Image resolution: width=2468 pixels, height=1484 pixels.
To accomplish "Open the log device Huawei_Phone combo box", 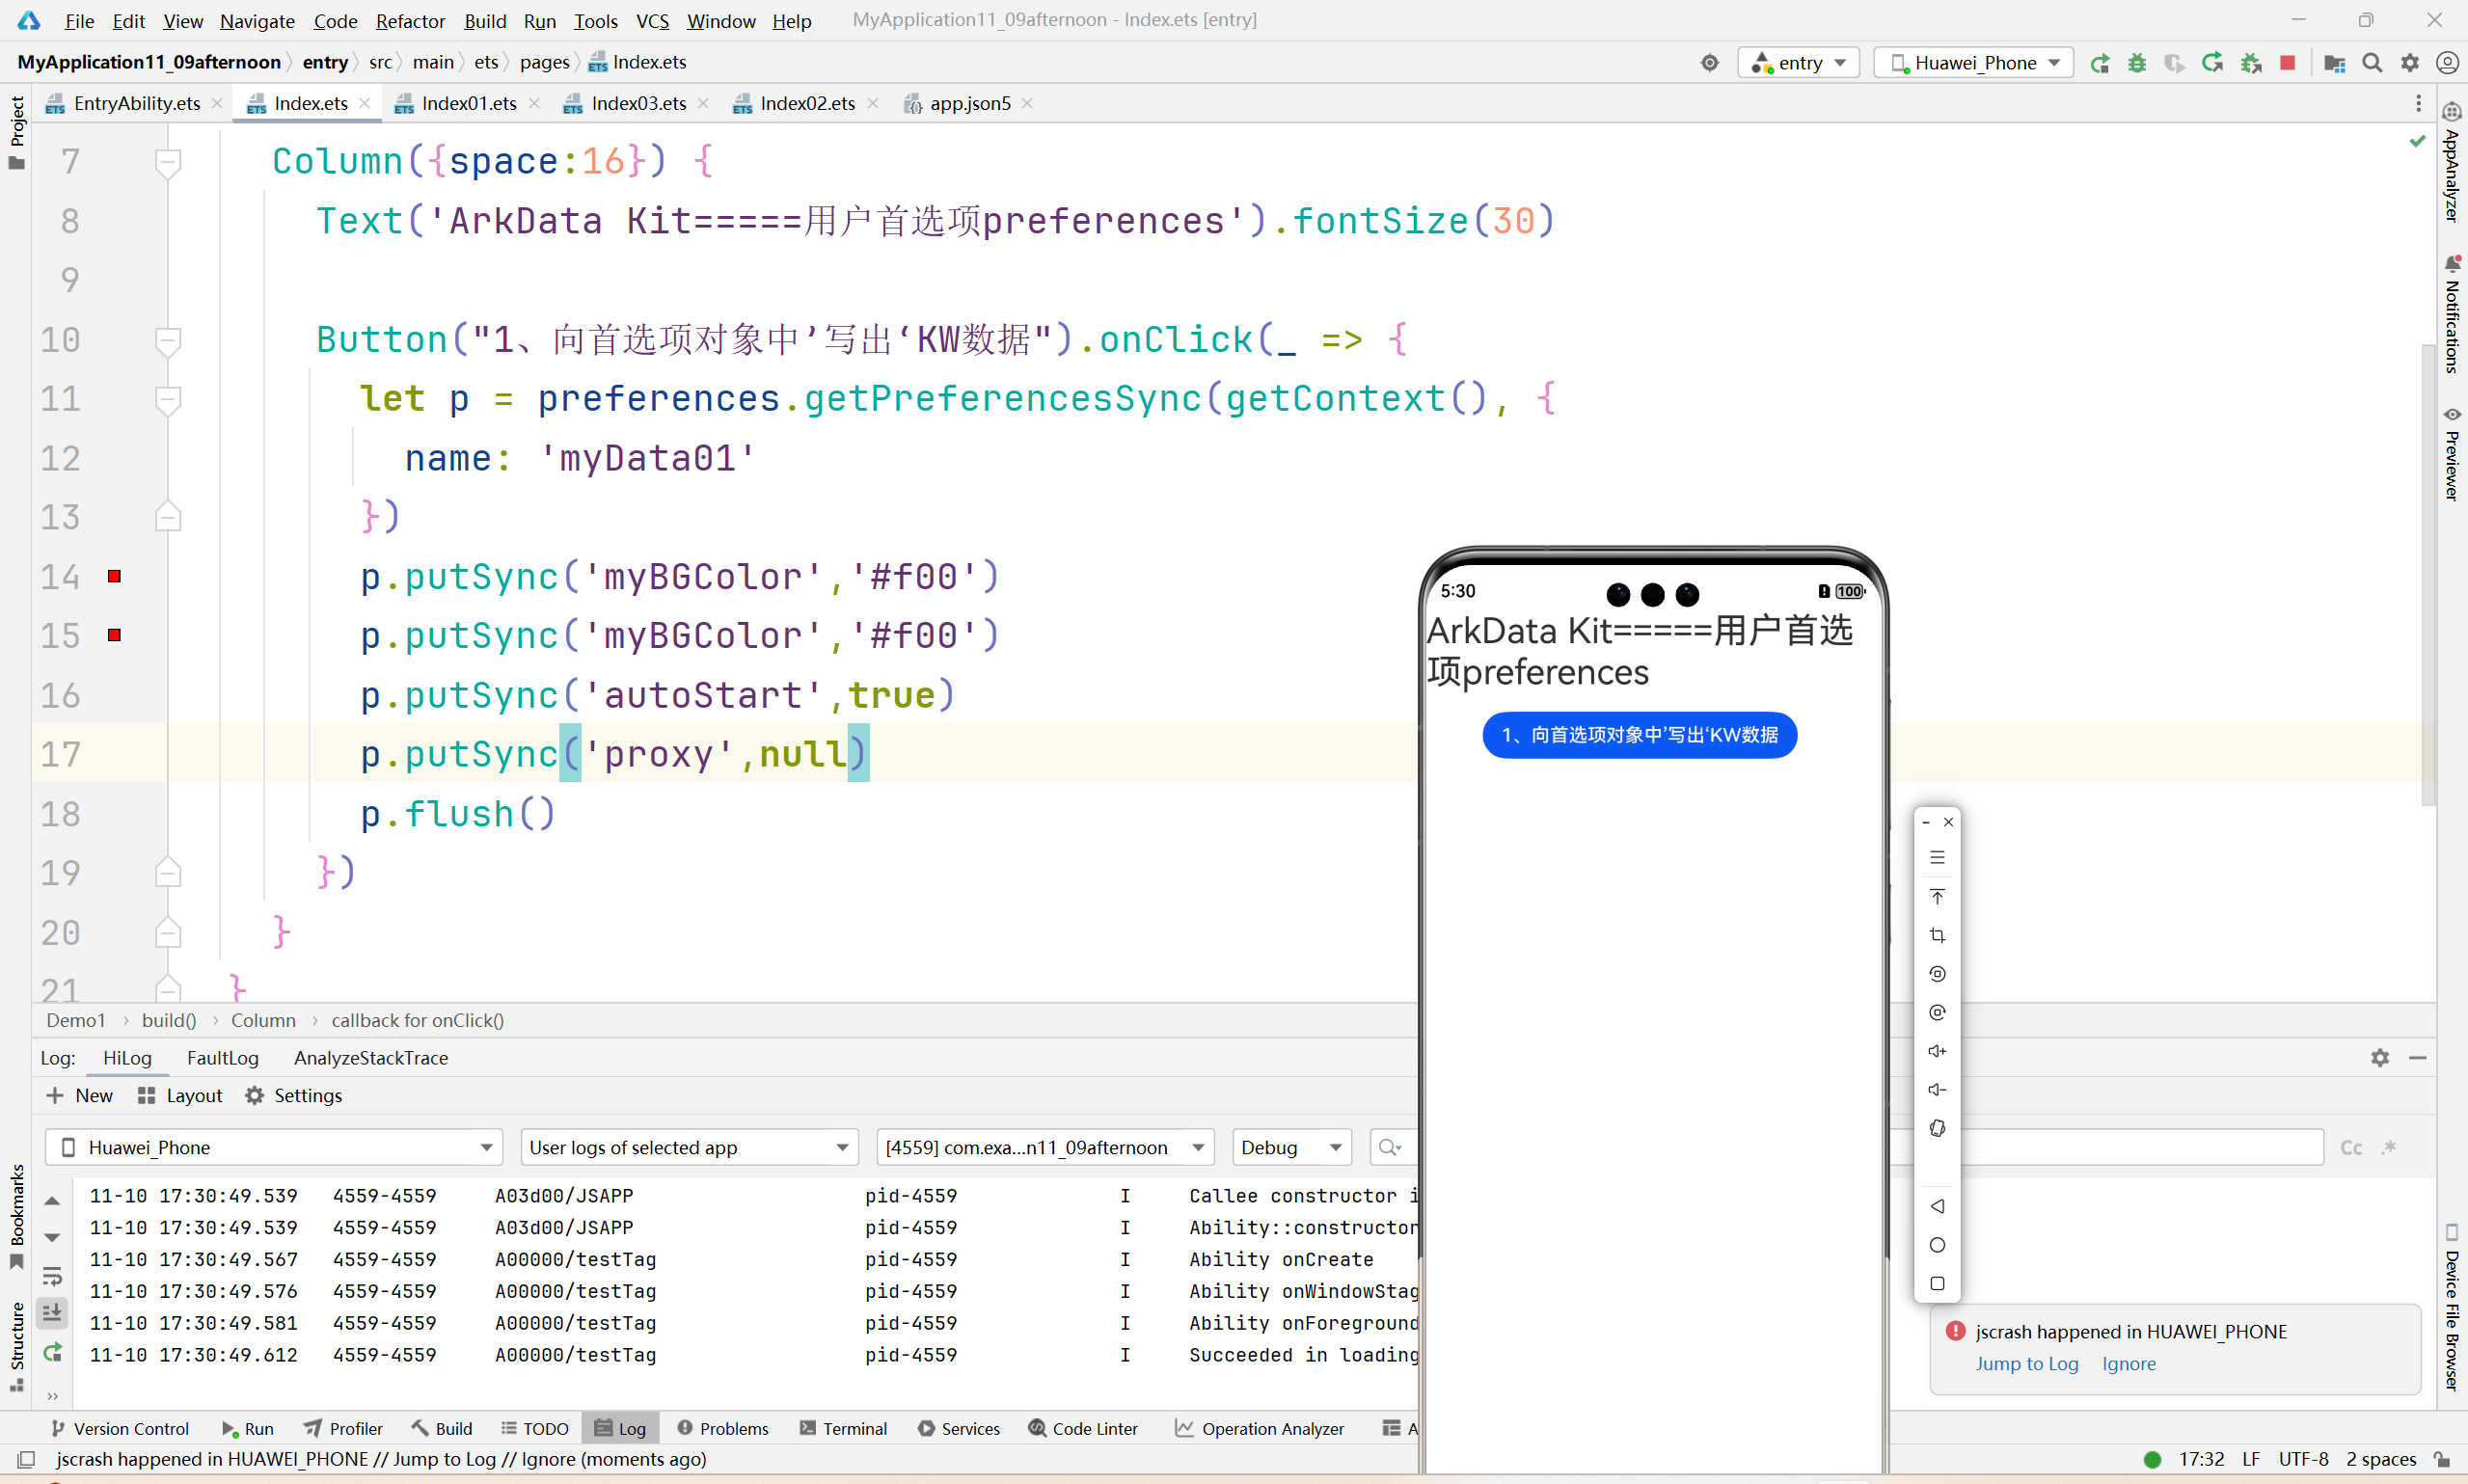I will click(x=274, y=1147).
